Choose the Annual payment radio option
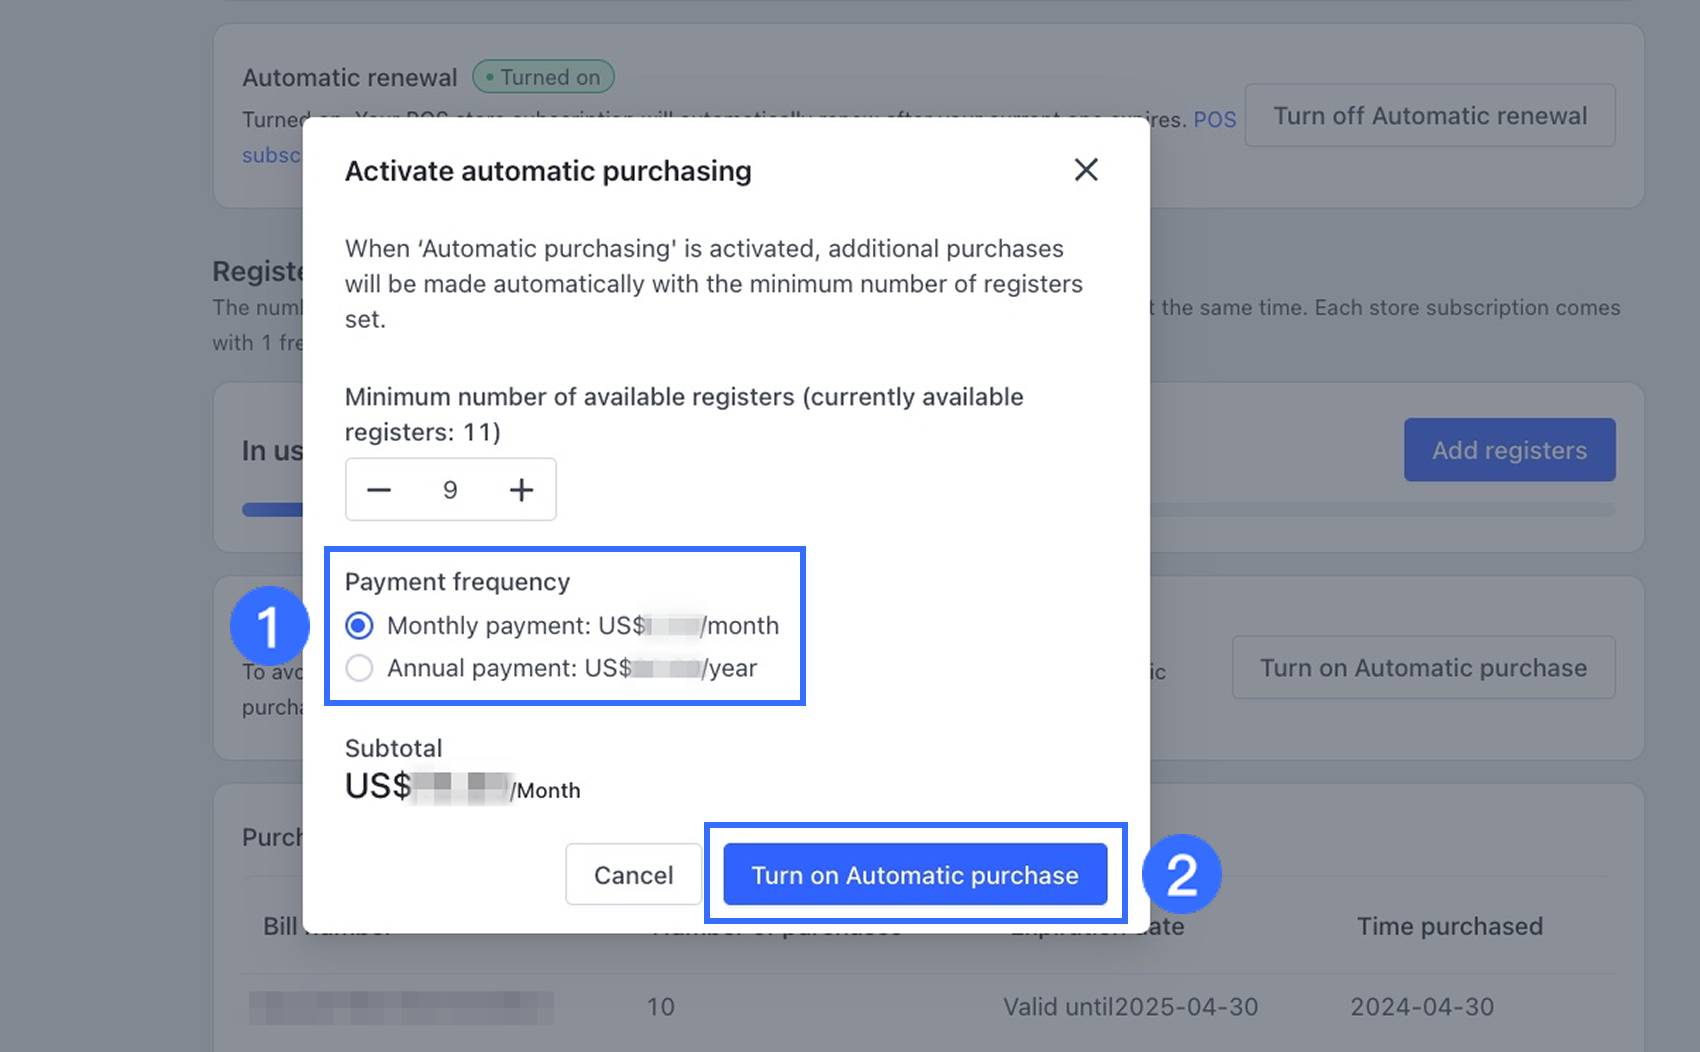The width and height of the screenshot is (1700, 1052). [360, 668]
